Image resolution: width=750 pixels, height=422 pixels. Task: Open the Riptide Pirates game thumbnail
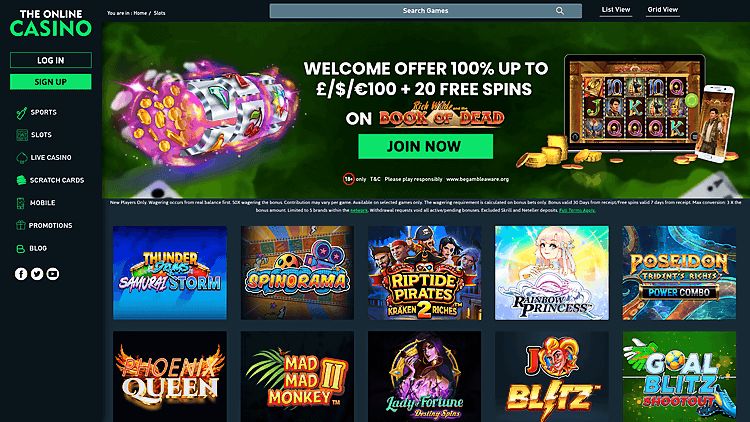pyautogui.click(x=425, y=273)
